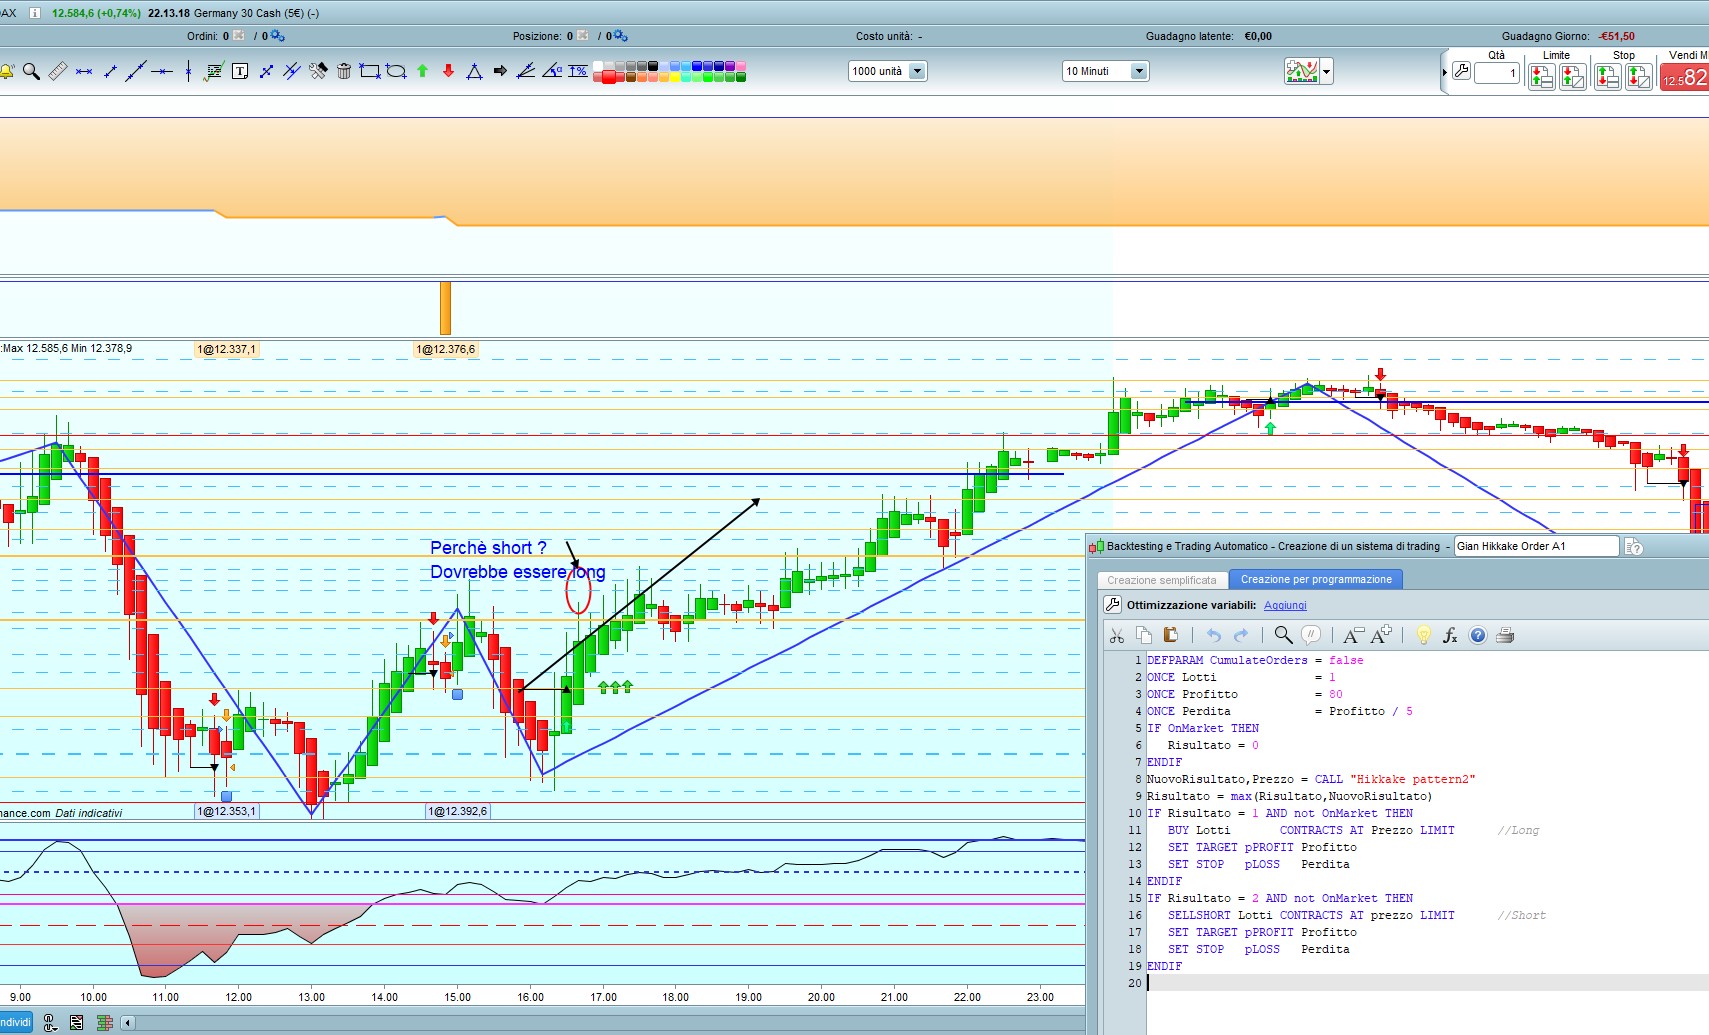Image resolution: width=1709 pixels, height=1035 pixels.
Task: Select the magnifier zoom tool
Action: click(x=31, y=71)
